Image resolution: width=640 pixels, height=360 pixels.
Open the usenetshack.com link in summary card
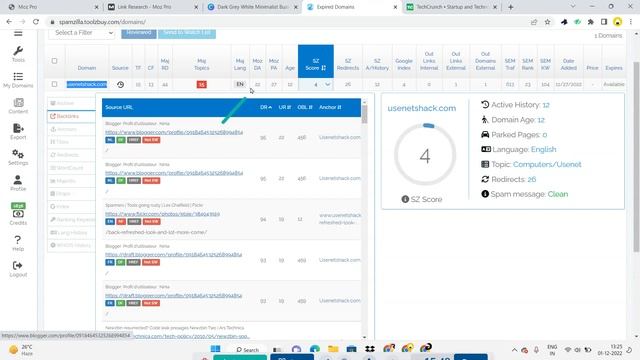coord(422,108)
